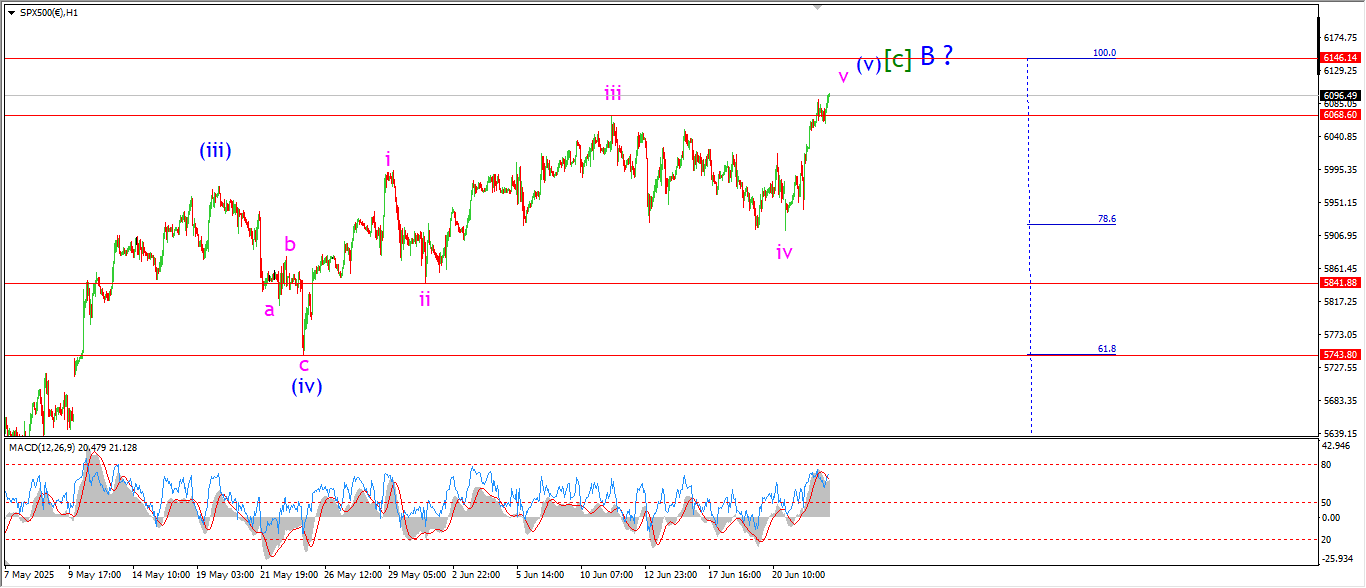
Task: Click the green [c] wave label
Action: tap(898, 60)
